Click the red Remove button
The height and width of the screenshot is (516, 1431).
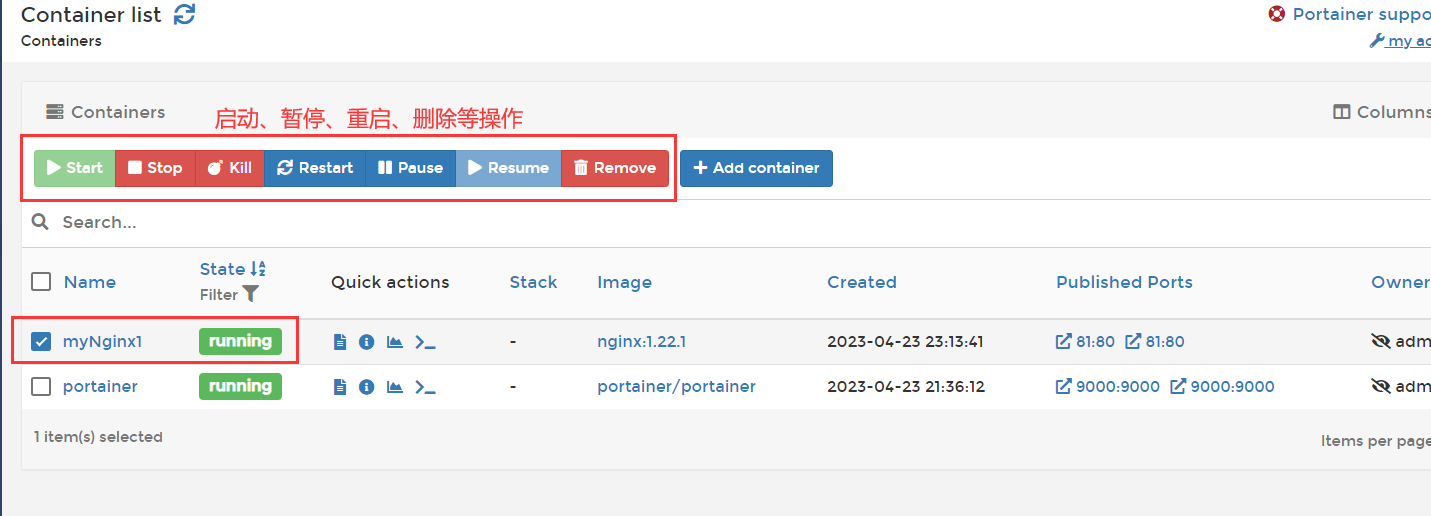coord(615,168)
